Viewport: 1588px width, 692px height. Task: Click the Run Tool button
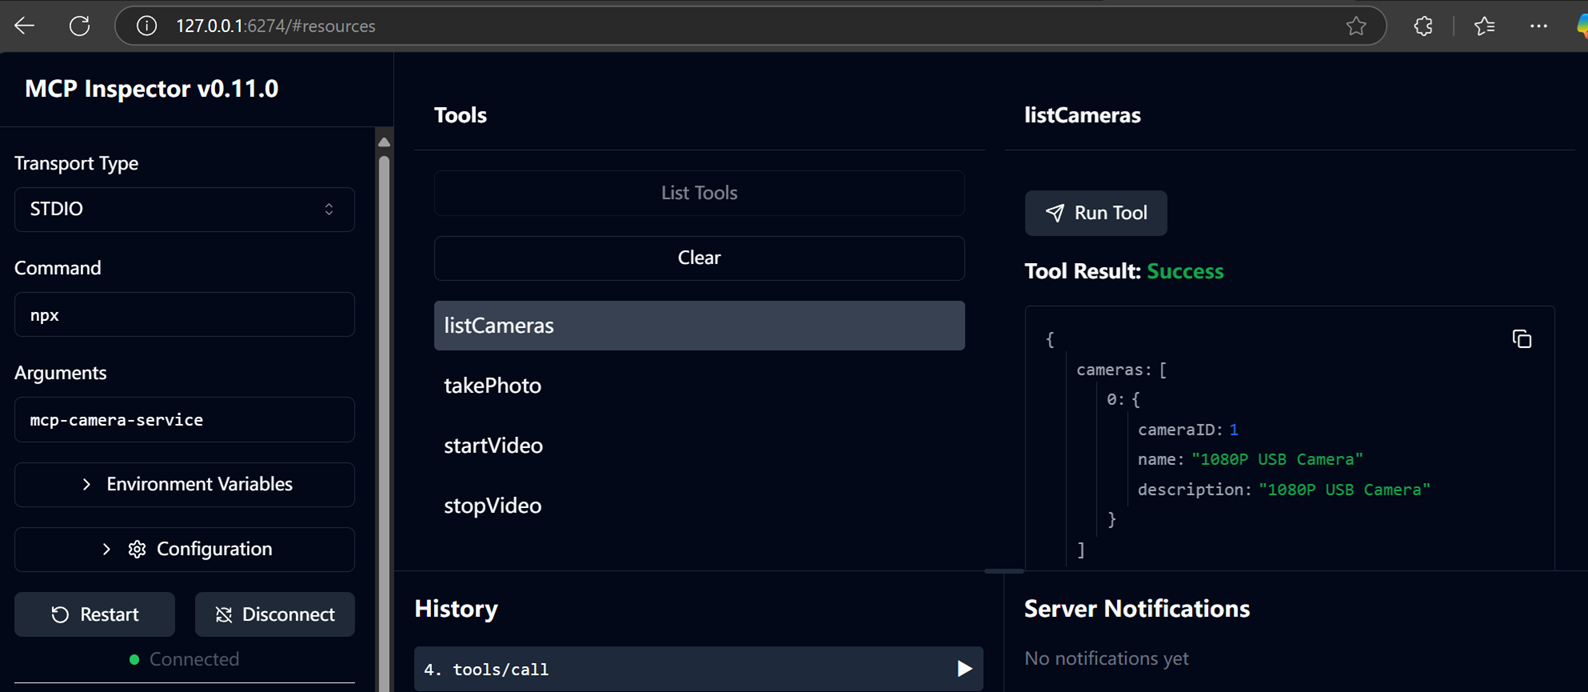1096,213
